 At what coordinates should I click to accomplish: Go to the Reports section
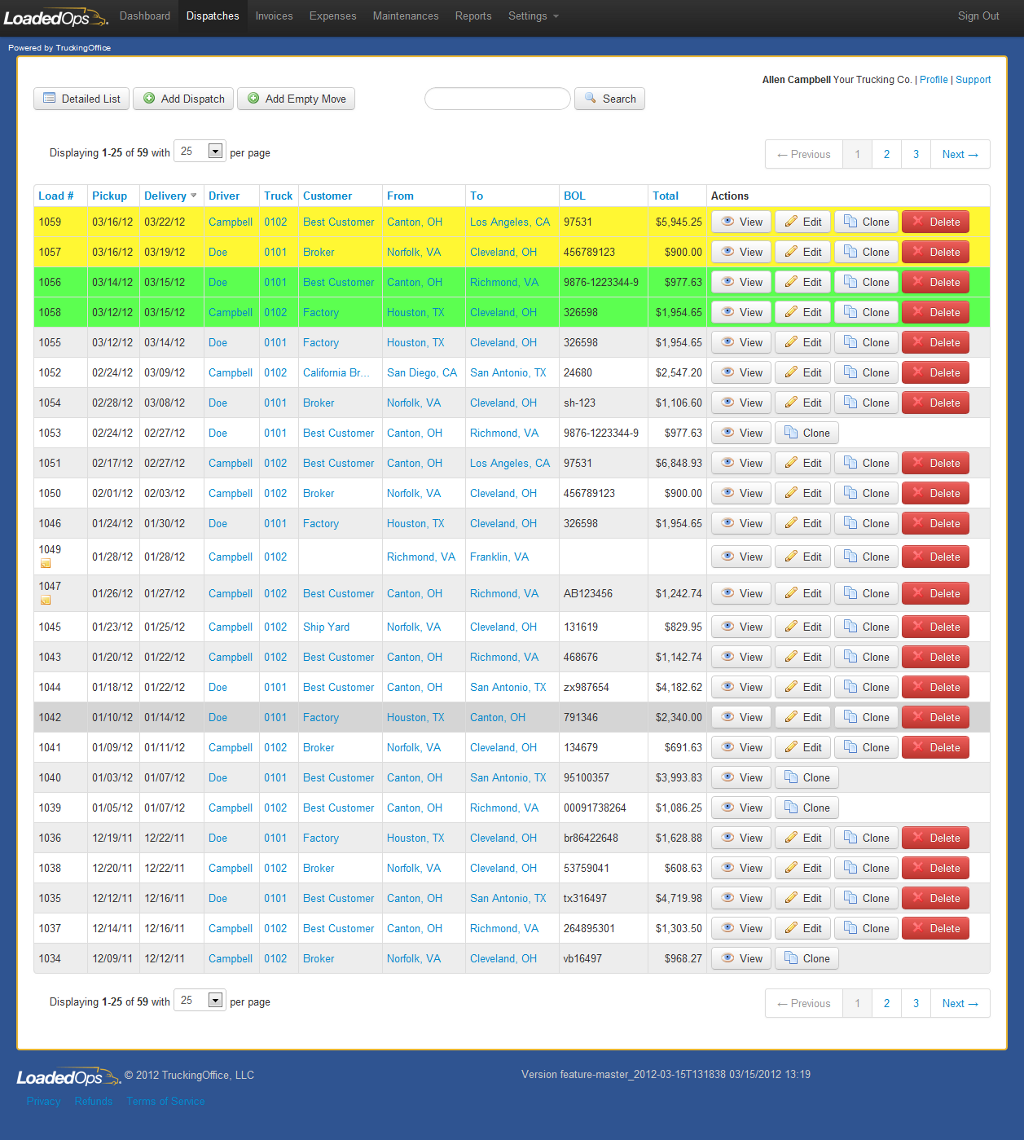pyautogui.click(x=473, y=16)
